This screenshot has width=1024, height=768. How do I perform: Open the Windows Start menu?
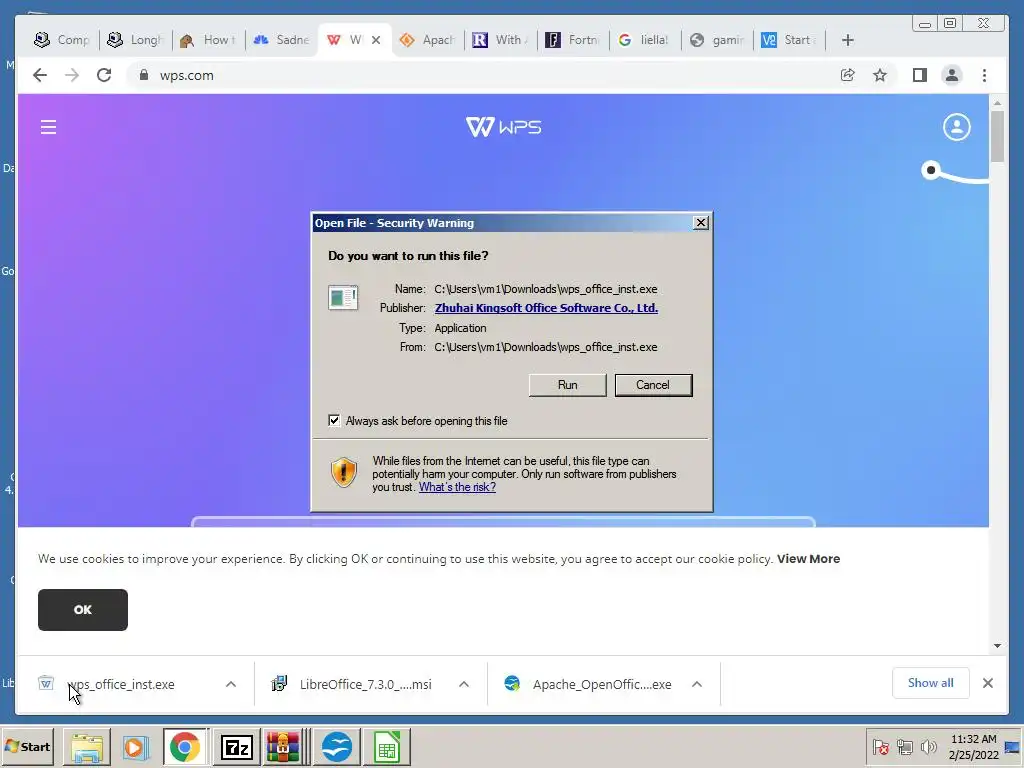[x=27, y=746]
